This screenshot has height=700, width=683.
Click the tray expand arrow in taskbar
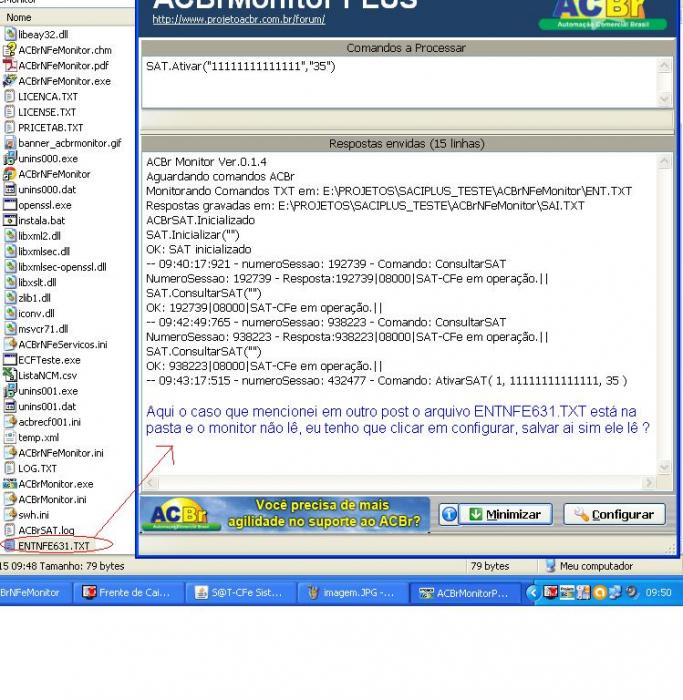coord(532,592)
